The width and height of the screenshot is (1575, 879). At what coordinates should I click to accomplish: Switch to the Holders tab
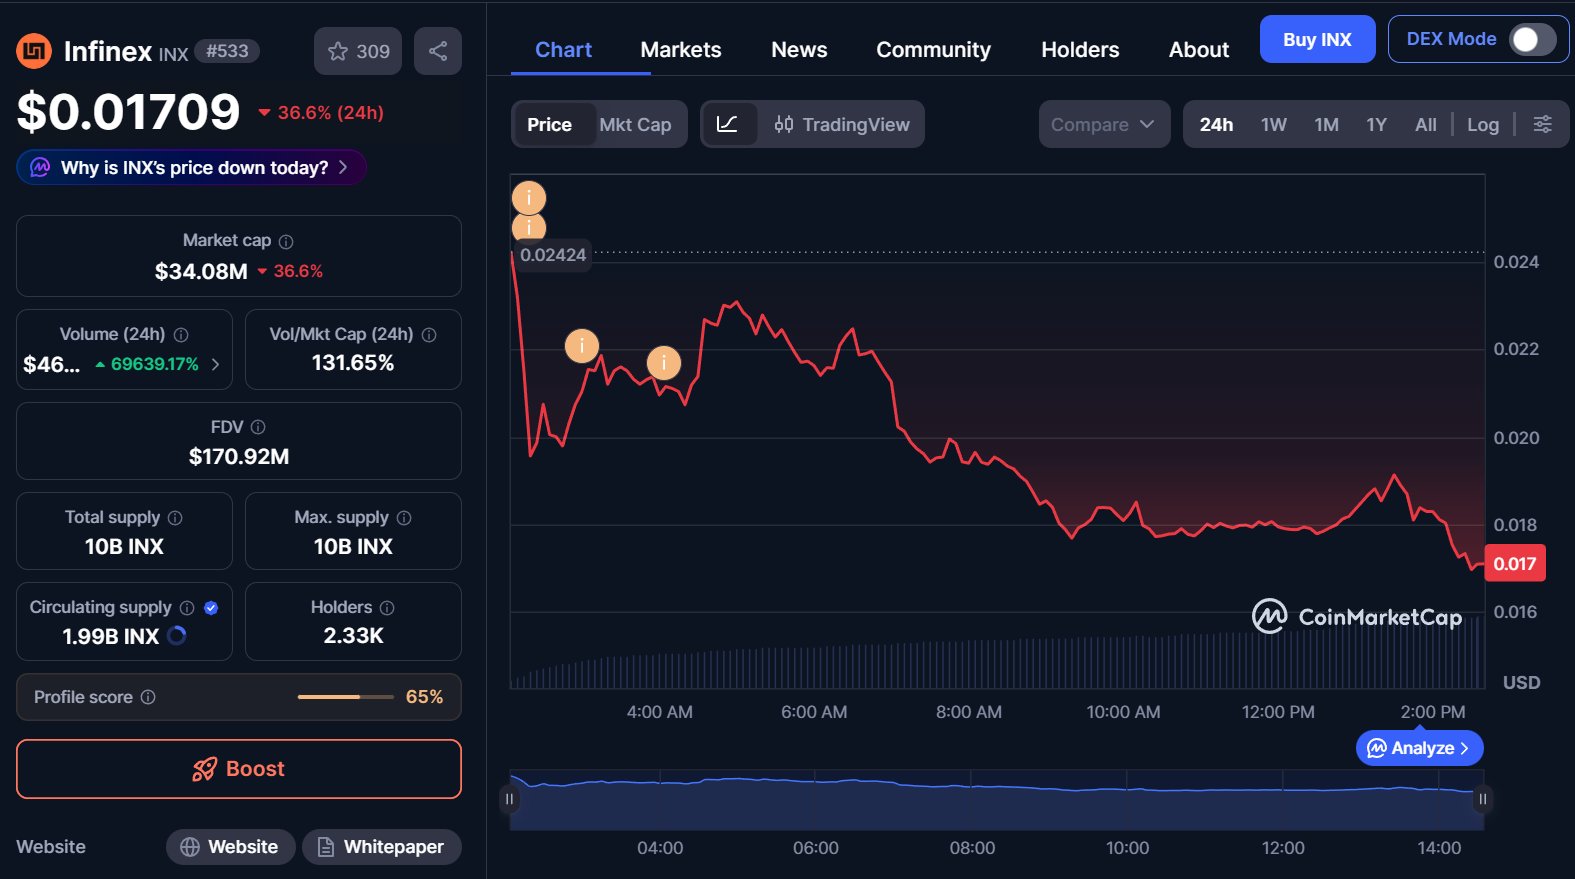click(1079, 50)
